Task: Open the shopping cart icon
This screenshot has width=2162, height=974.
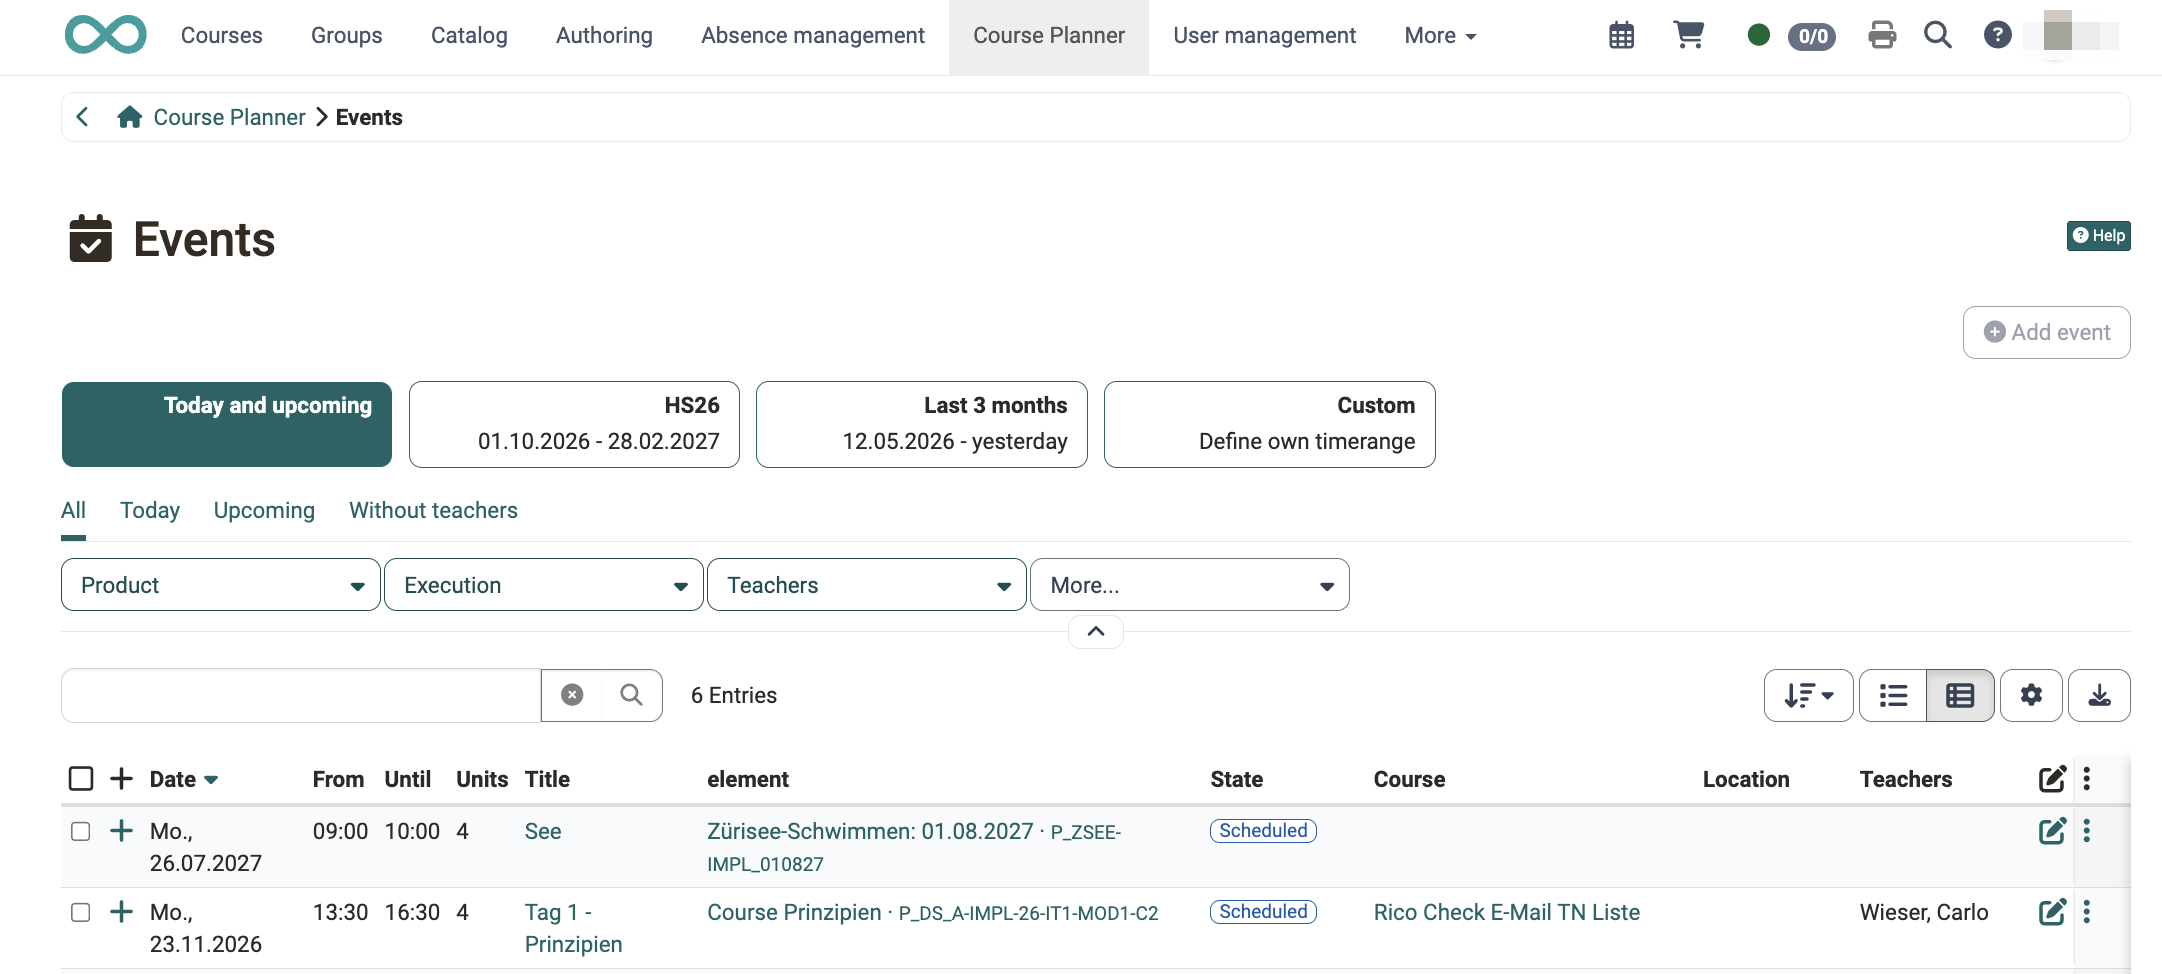Action: [x=1689, y=35]
